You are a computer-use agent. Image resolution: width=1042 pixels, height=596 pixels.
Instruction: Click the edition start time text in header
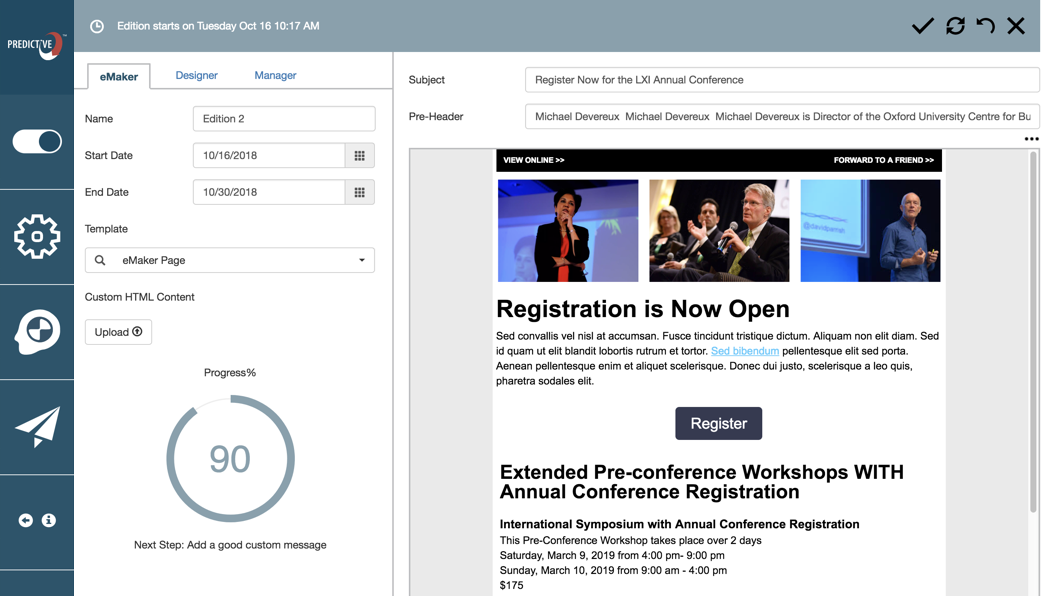tap(218, 26)
